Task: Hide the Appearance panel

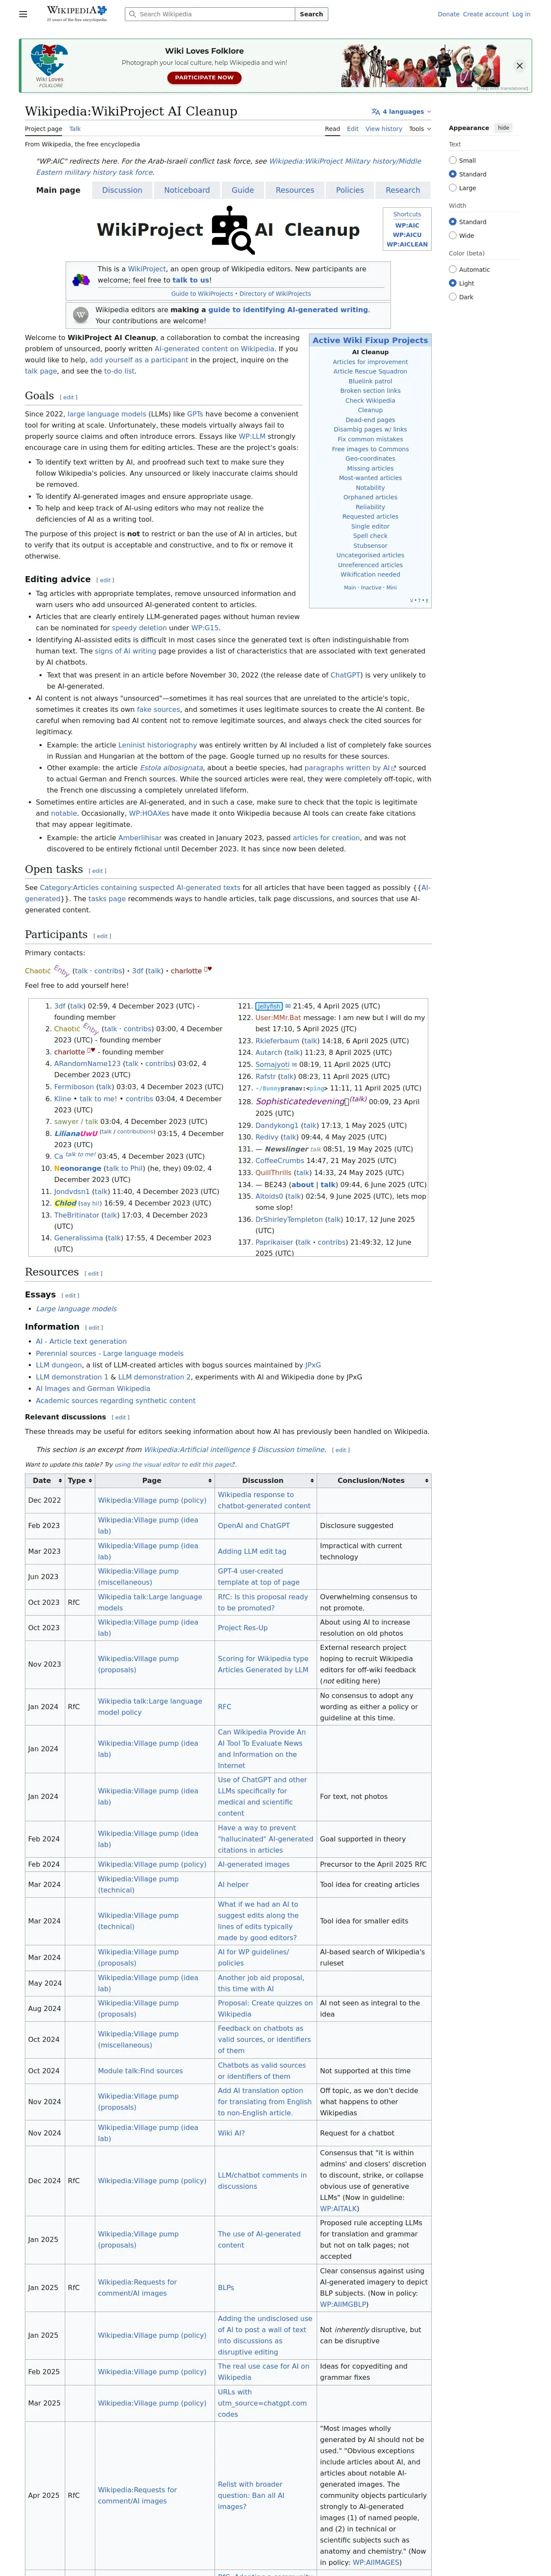Action: [503, 128]
